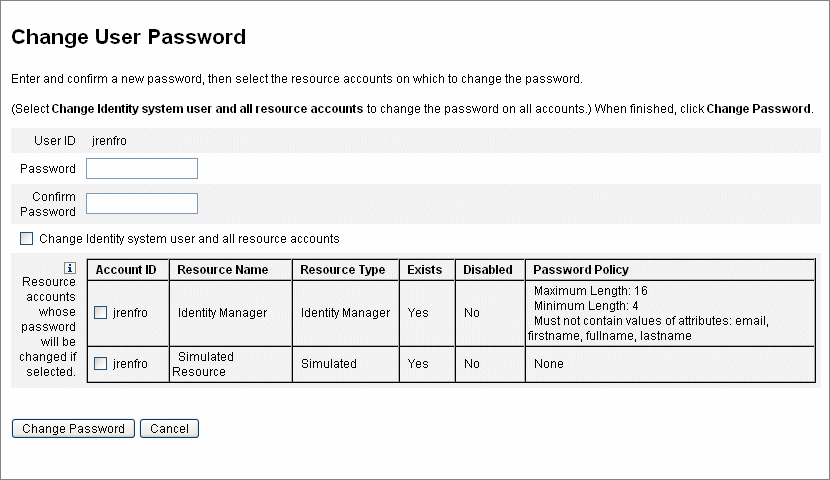This screenshot has height=480, width=830.
Task: Focus the Confirm Password input field
Action: pyautogui.click(x=142, y=204)
